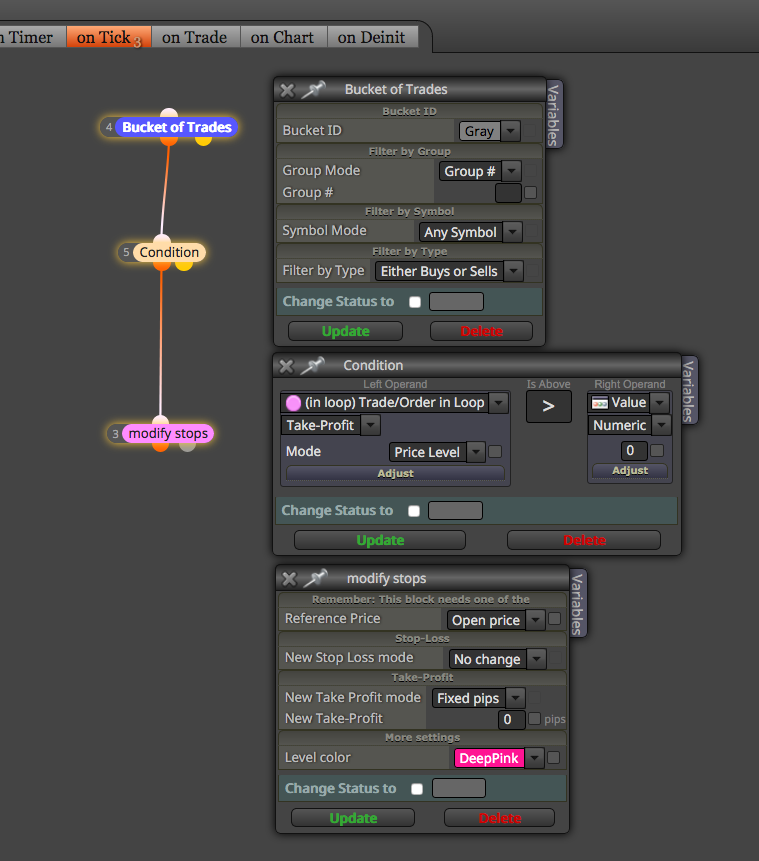Open Variables side tab on modify stops
The width and height of the screenshot is (759, 861).
coord(578,603)
